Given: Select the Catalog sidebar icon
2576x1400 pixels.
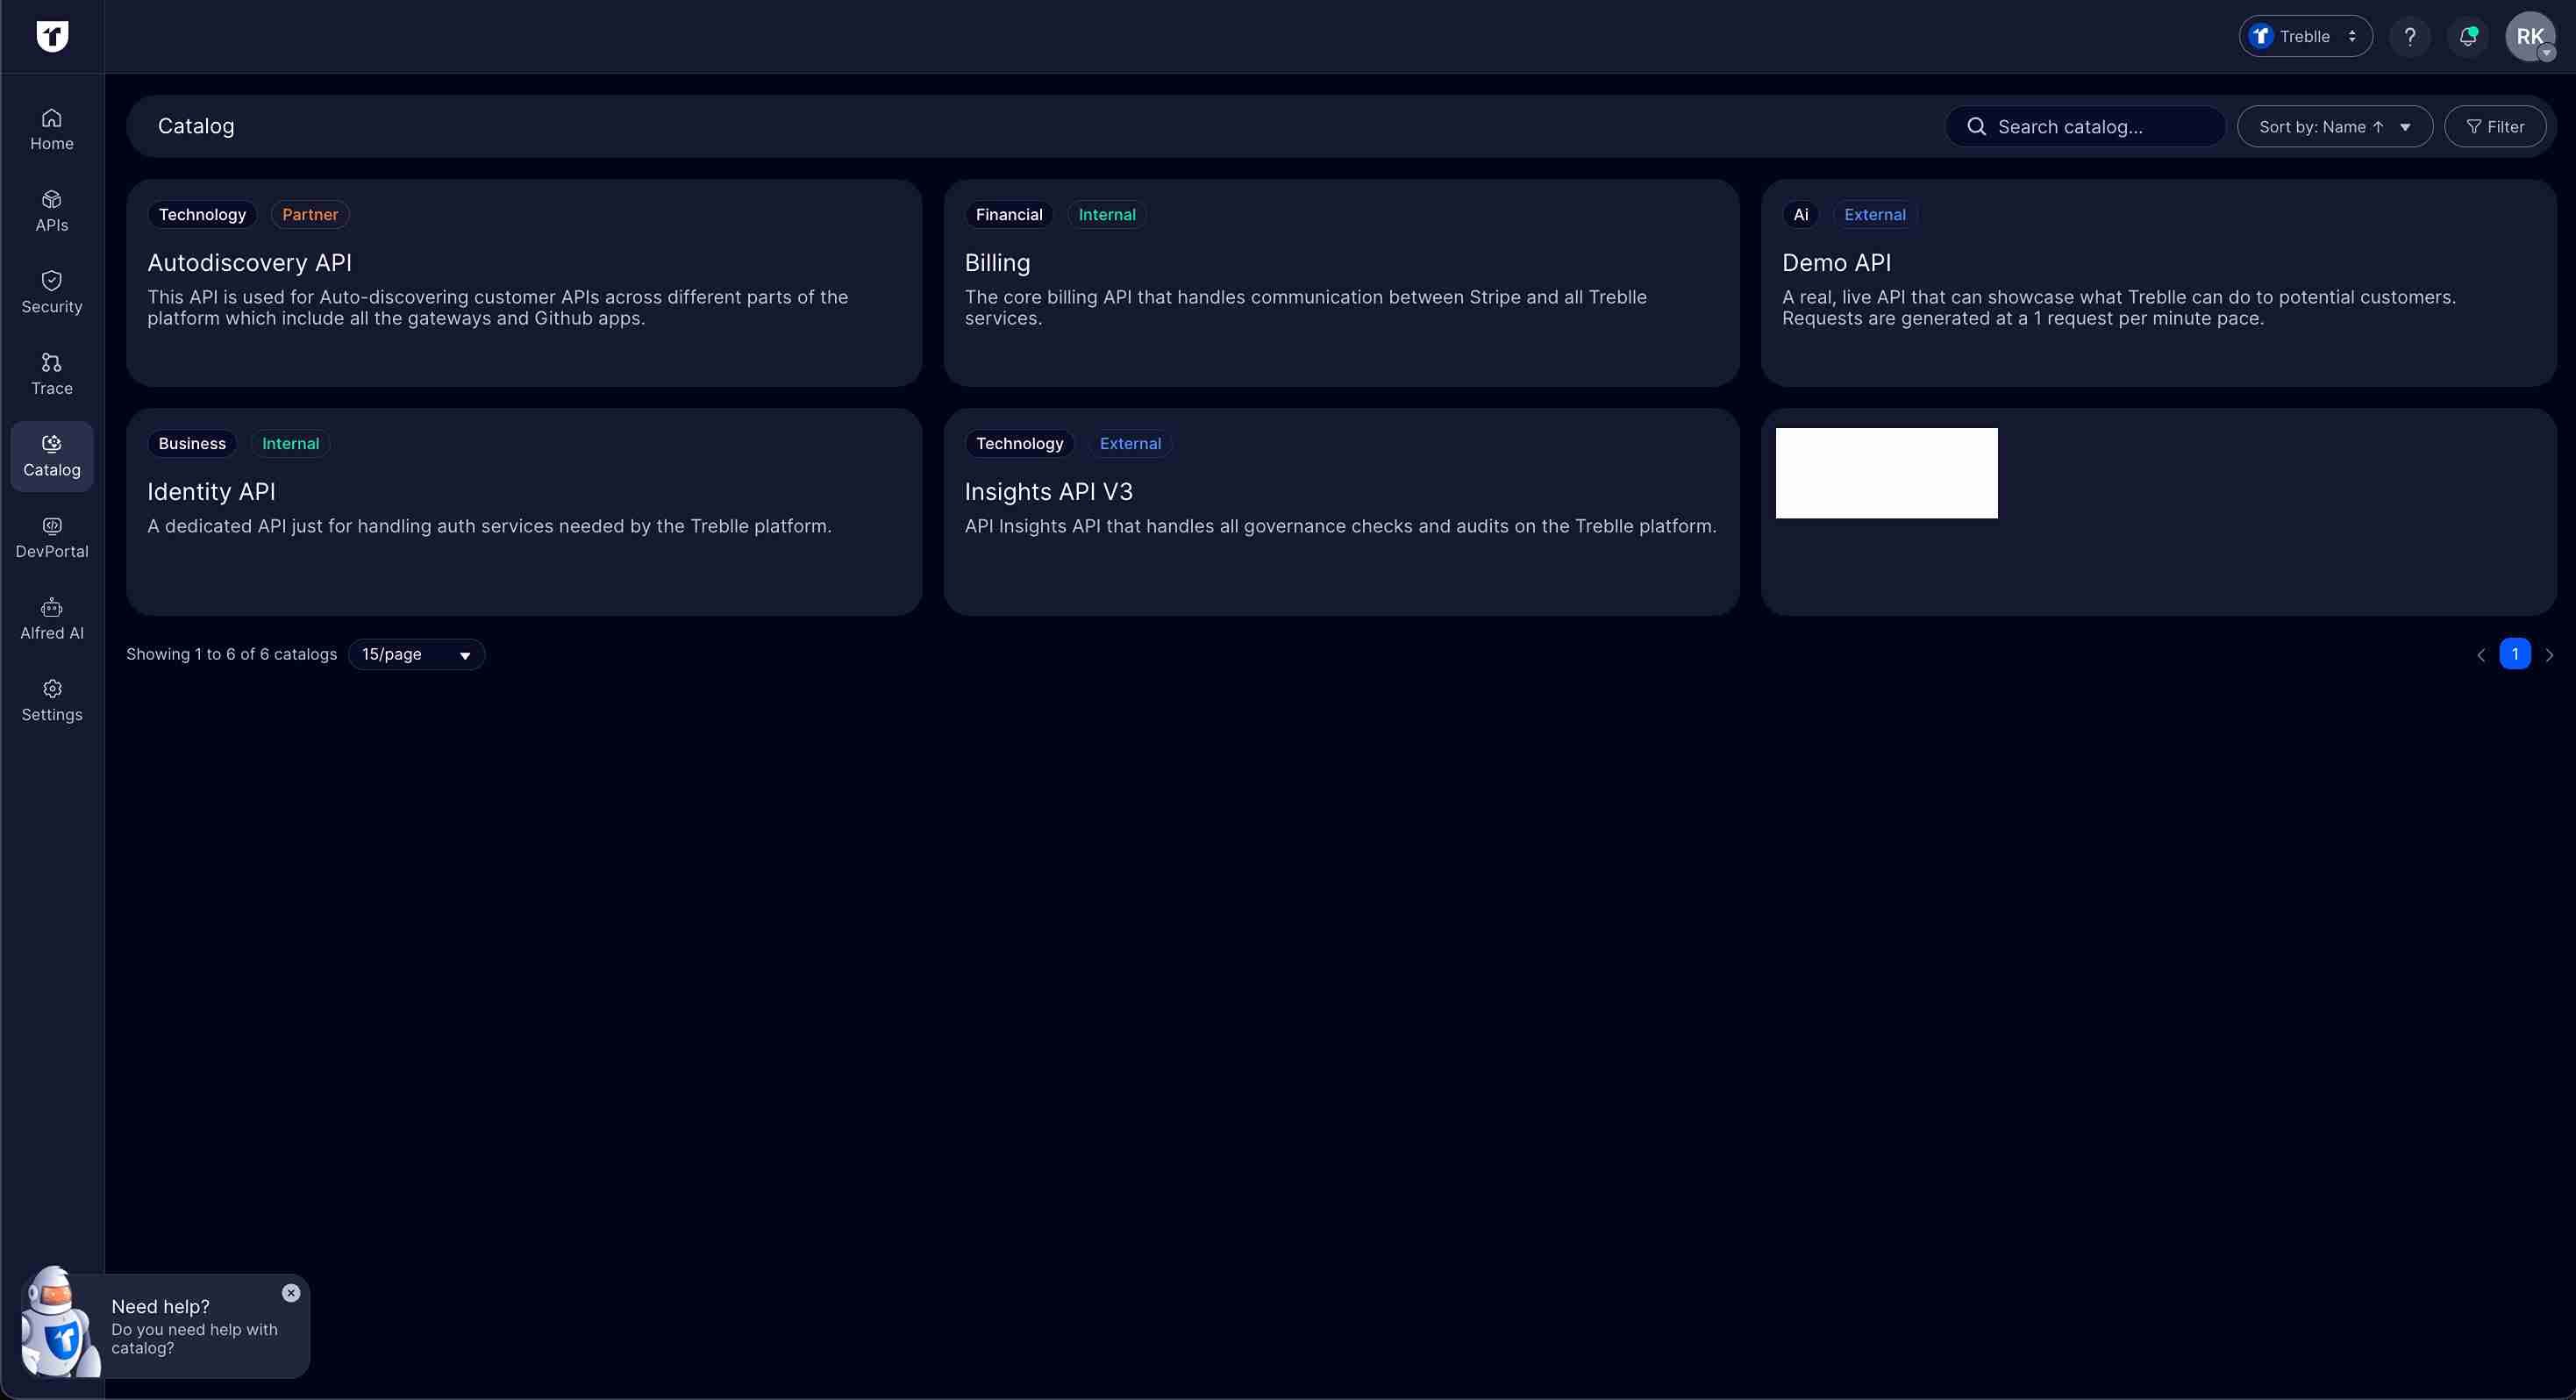Looking at the screenshot, I should 51,455.
